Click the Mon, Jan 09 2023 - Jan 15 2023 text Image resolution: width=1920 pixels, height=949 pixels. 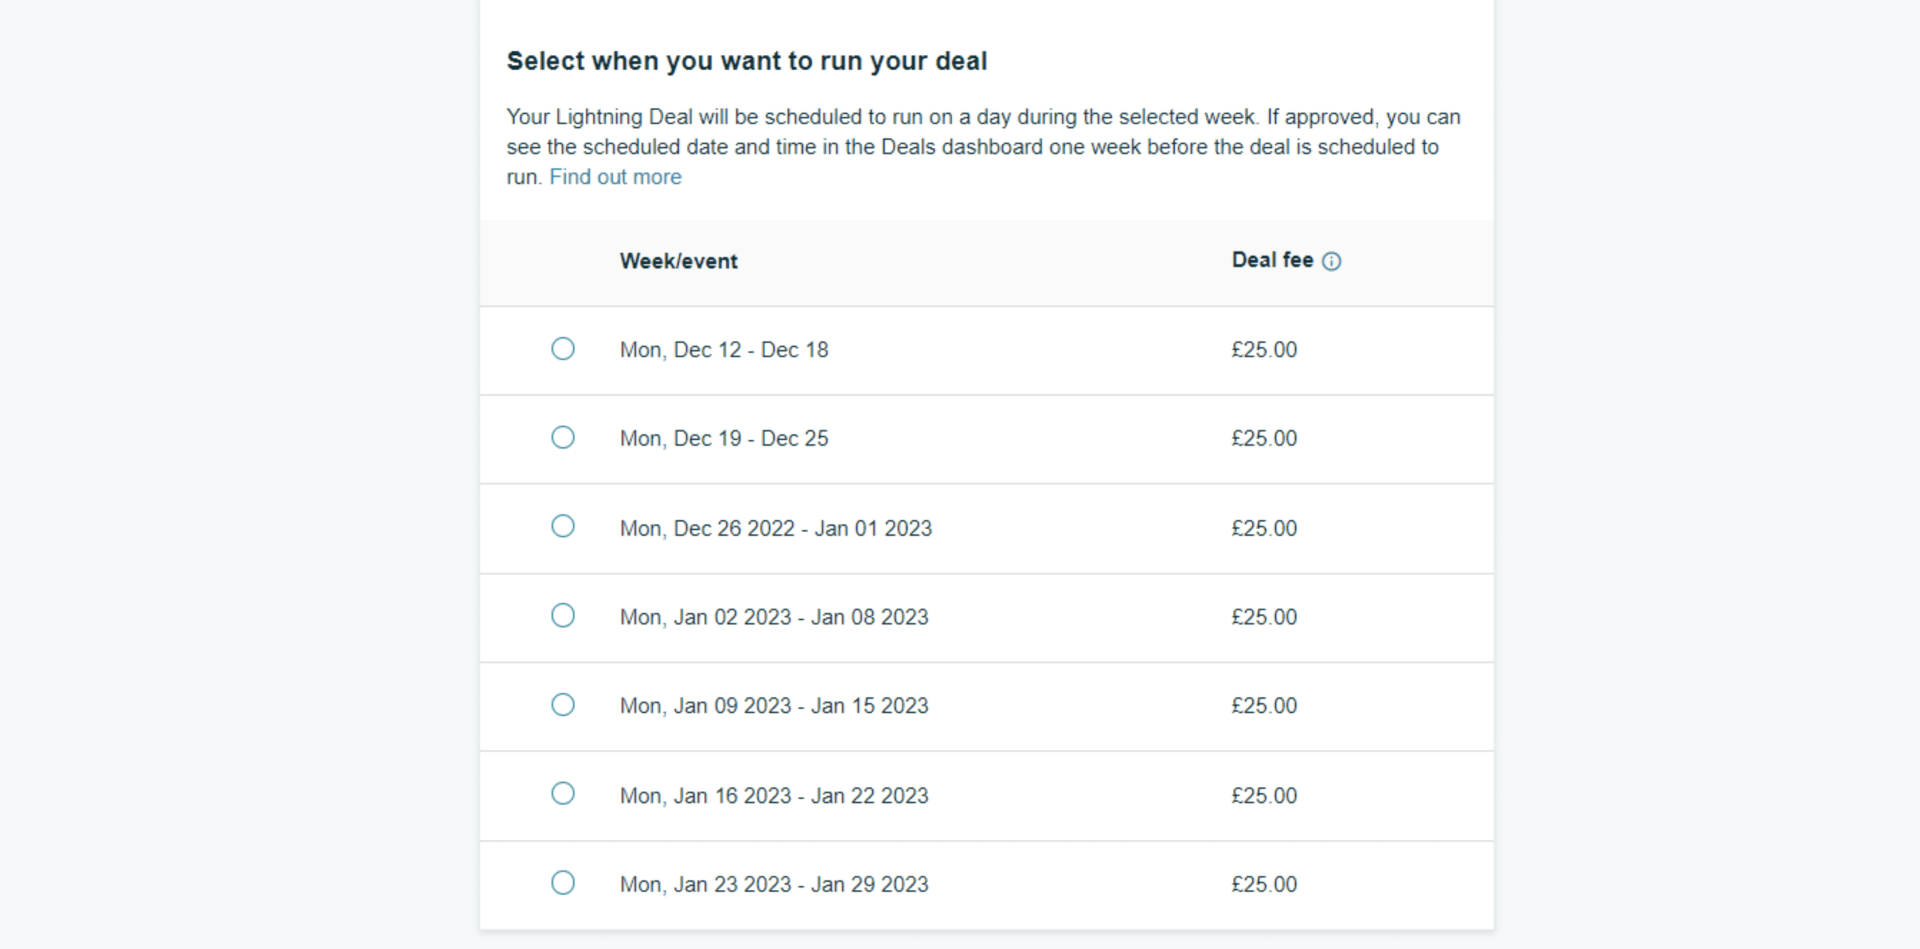click(774, 706)
